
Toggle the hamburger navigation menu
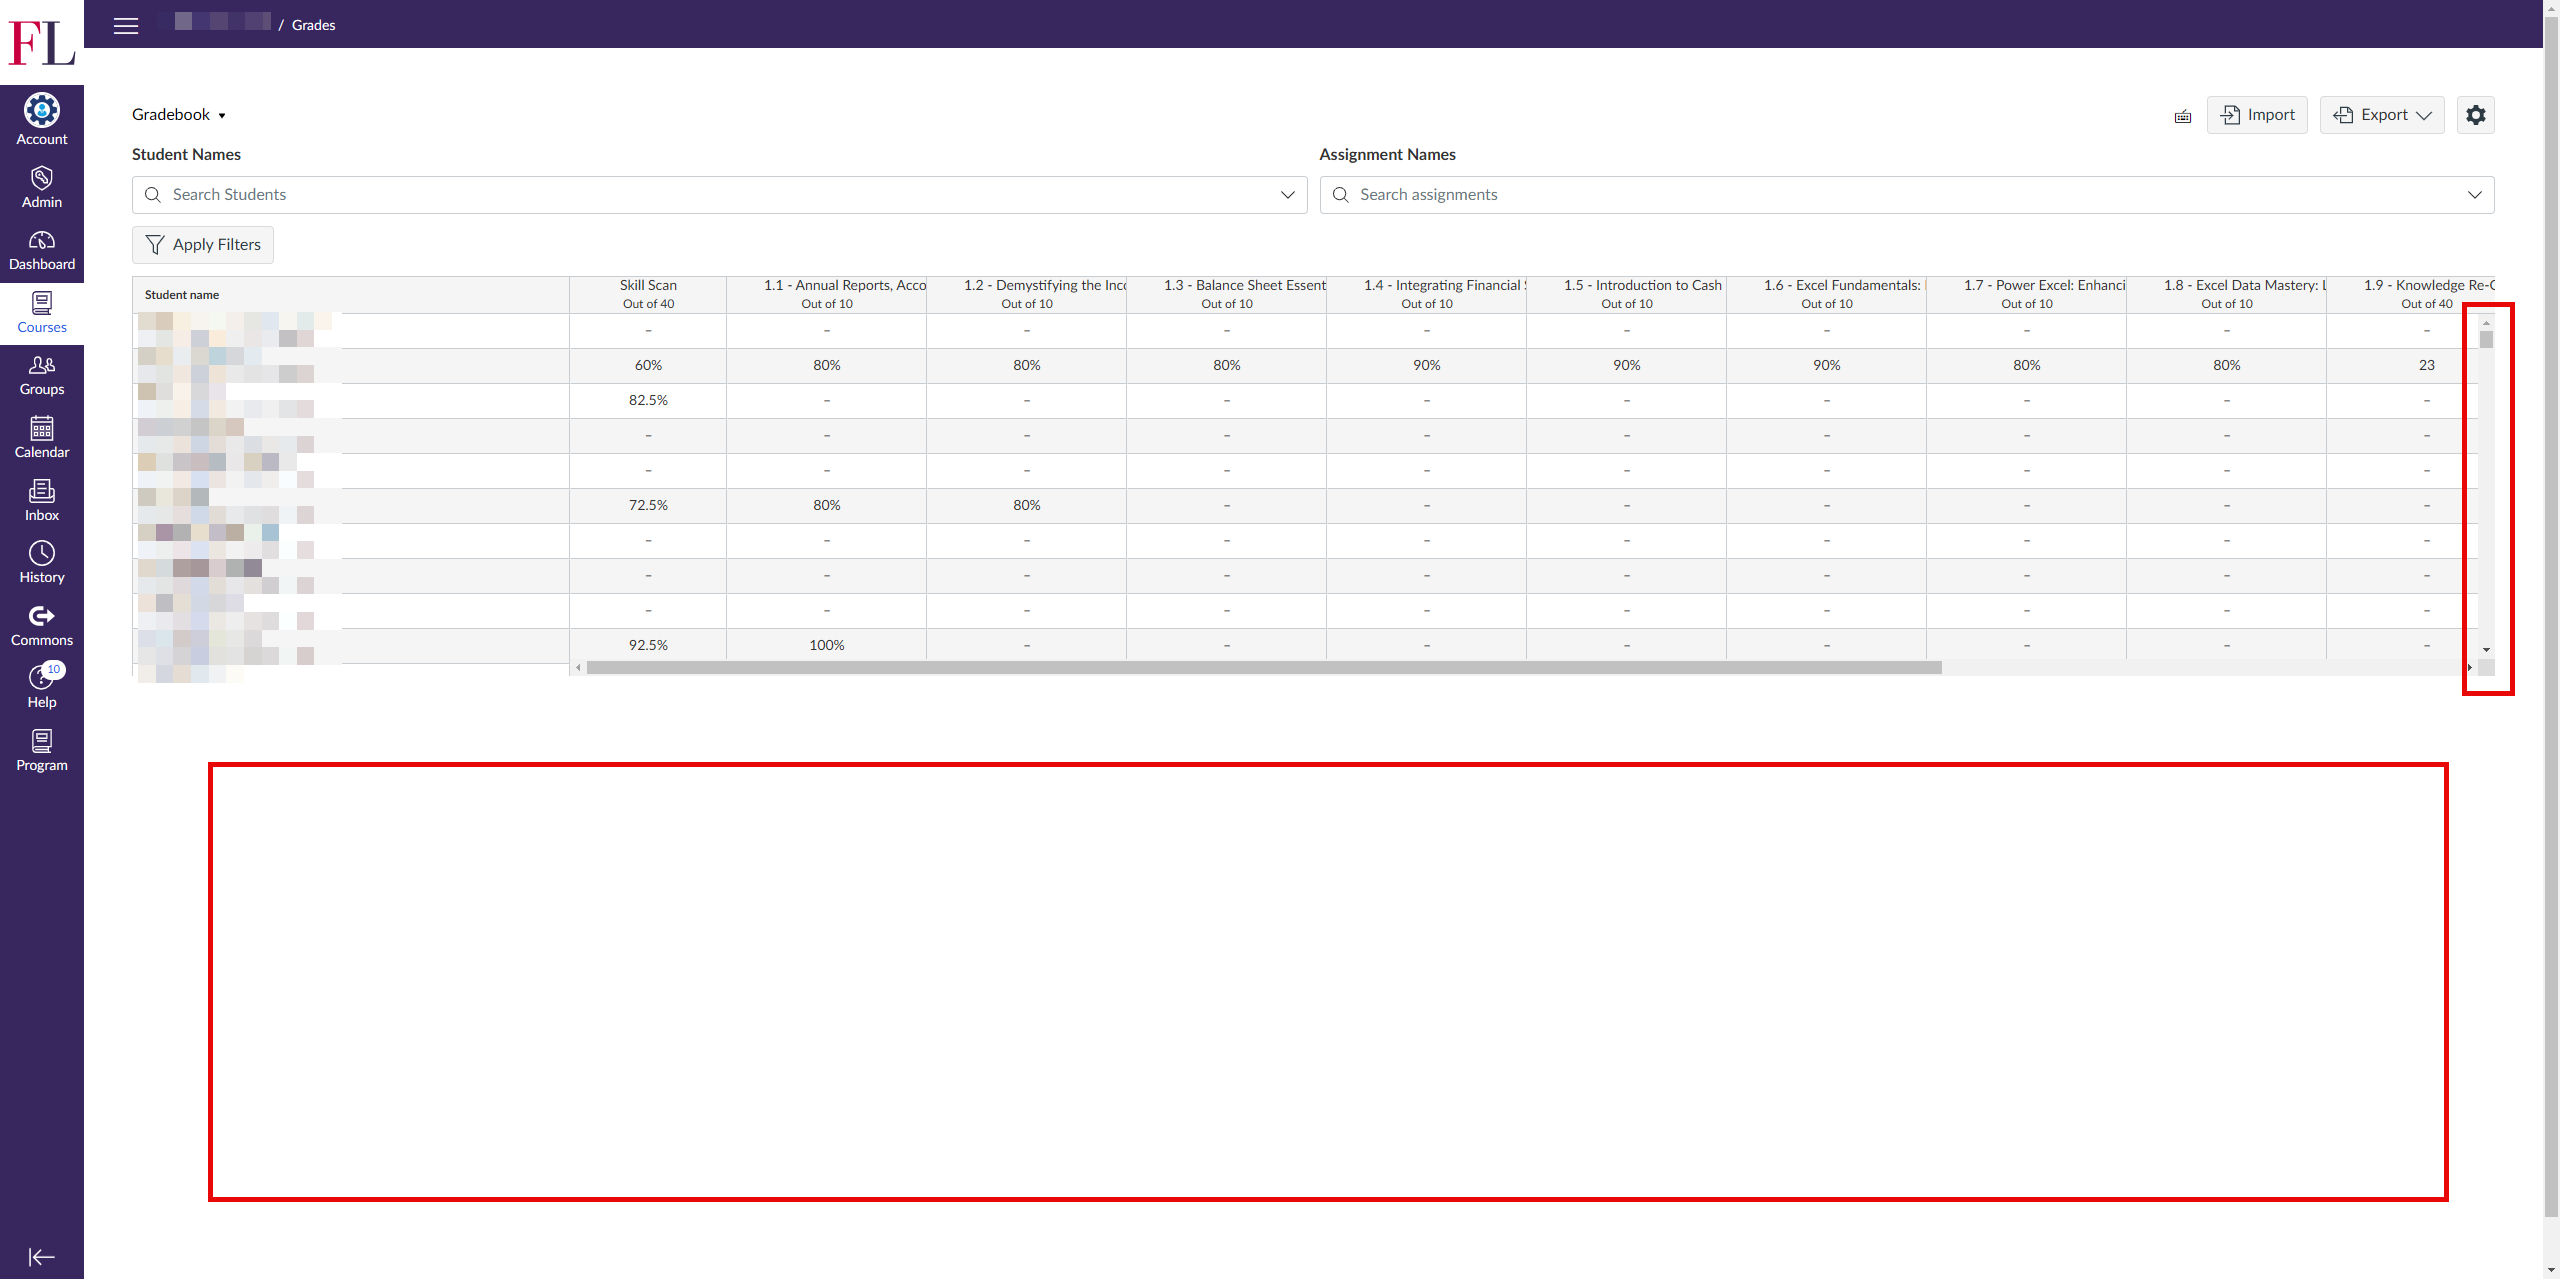tap(126, 25)
